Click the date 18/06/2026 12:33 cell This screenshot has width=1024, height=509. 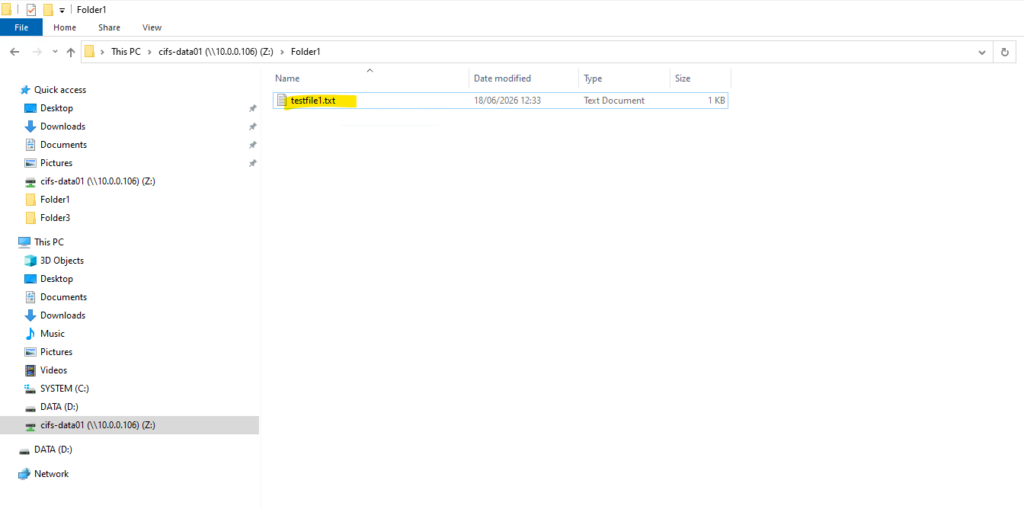point(507,101)
